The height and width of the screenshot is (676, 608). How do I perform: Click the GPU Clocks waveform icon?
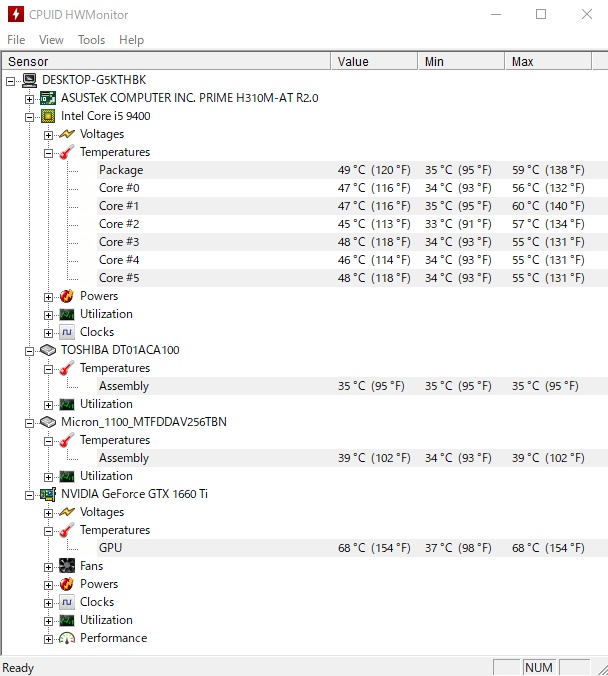[67, 602]
